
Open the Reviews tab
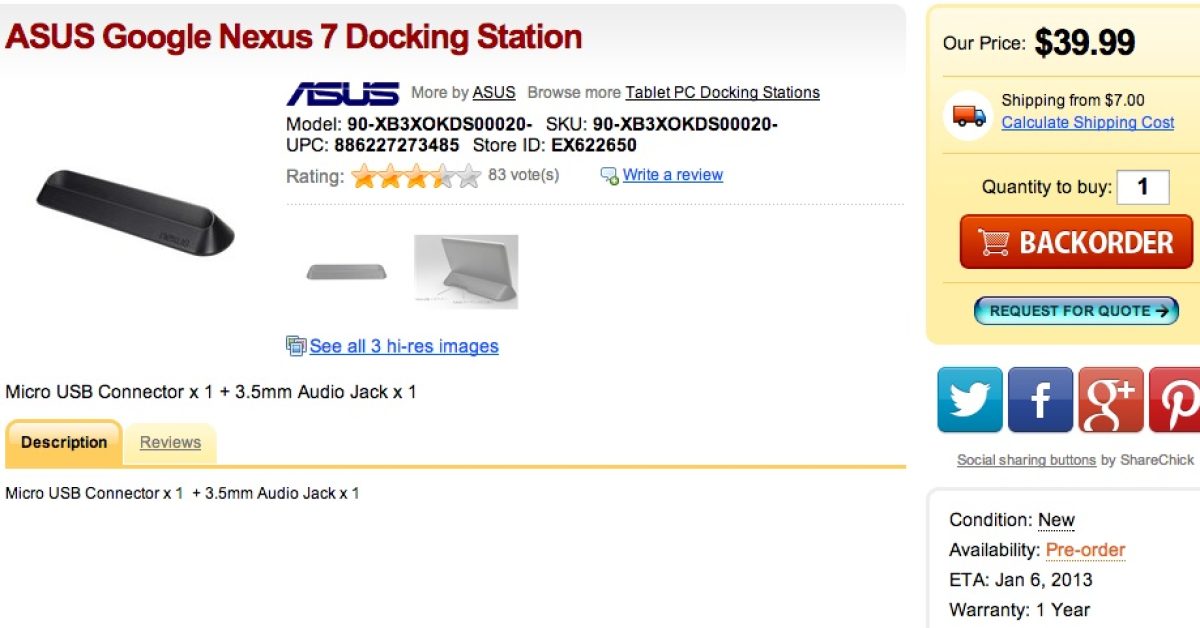170,443
